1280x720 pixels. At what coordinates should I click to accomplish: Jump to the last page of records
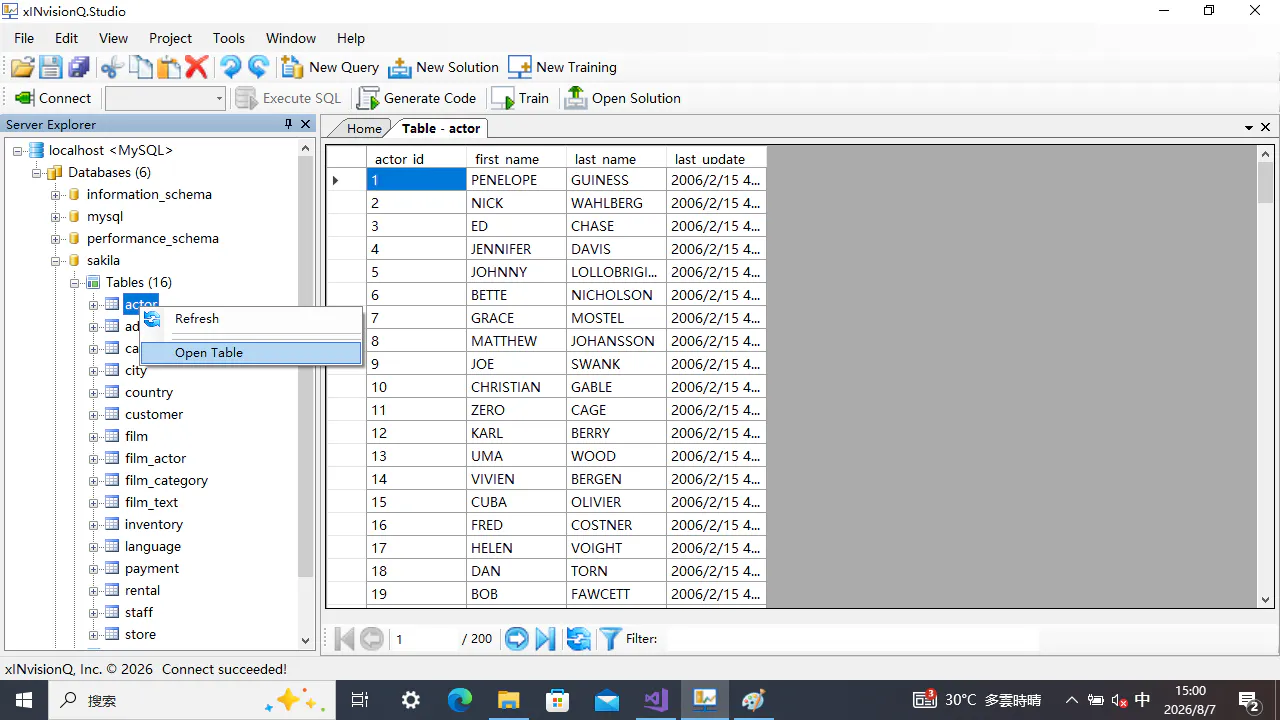(546, 638)
